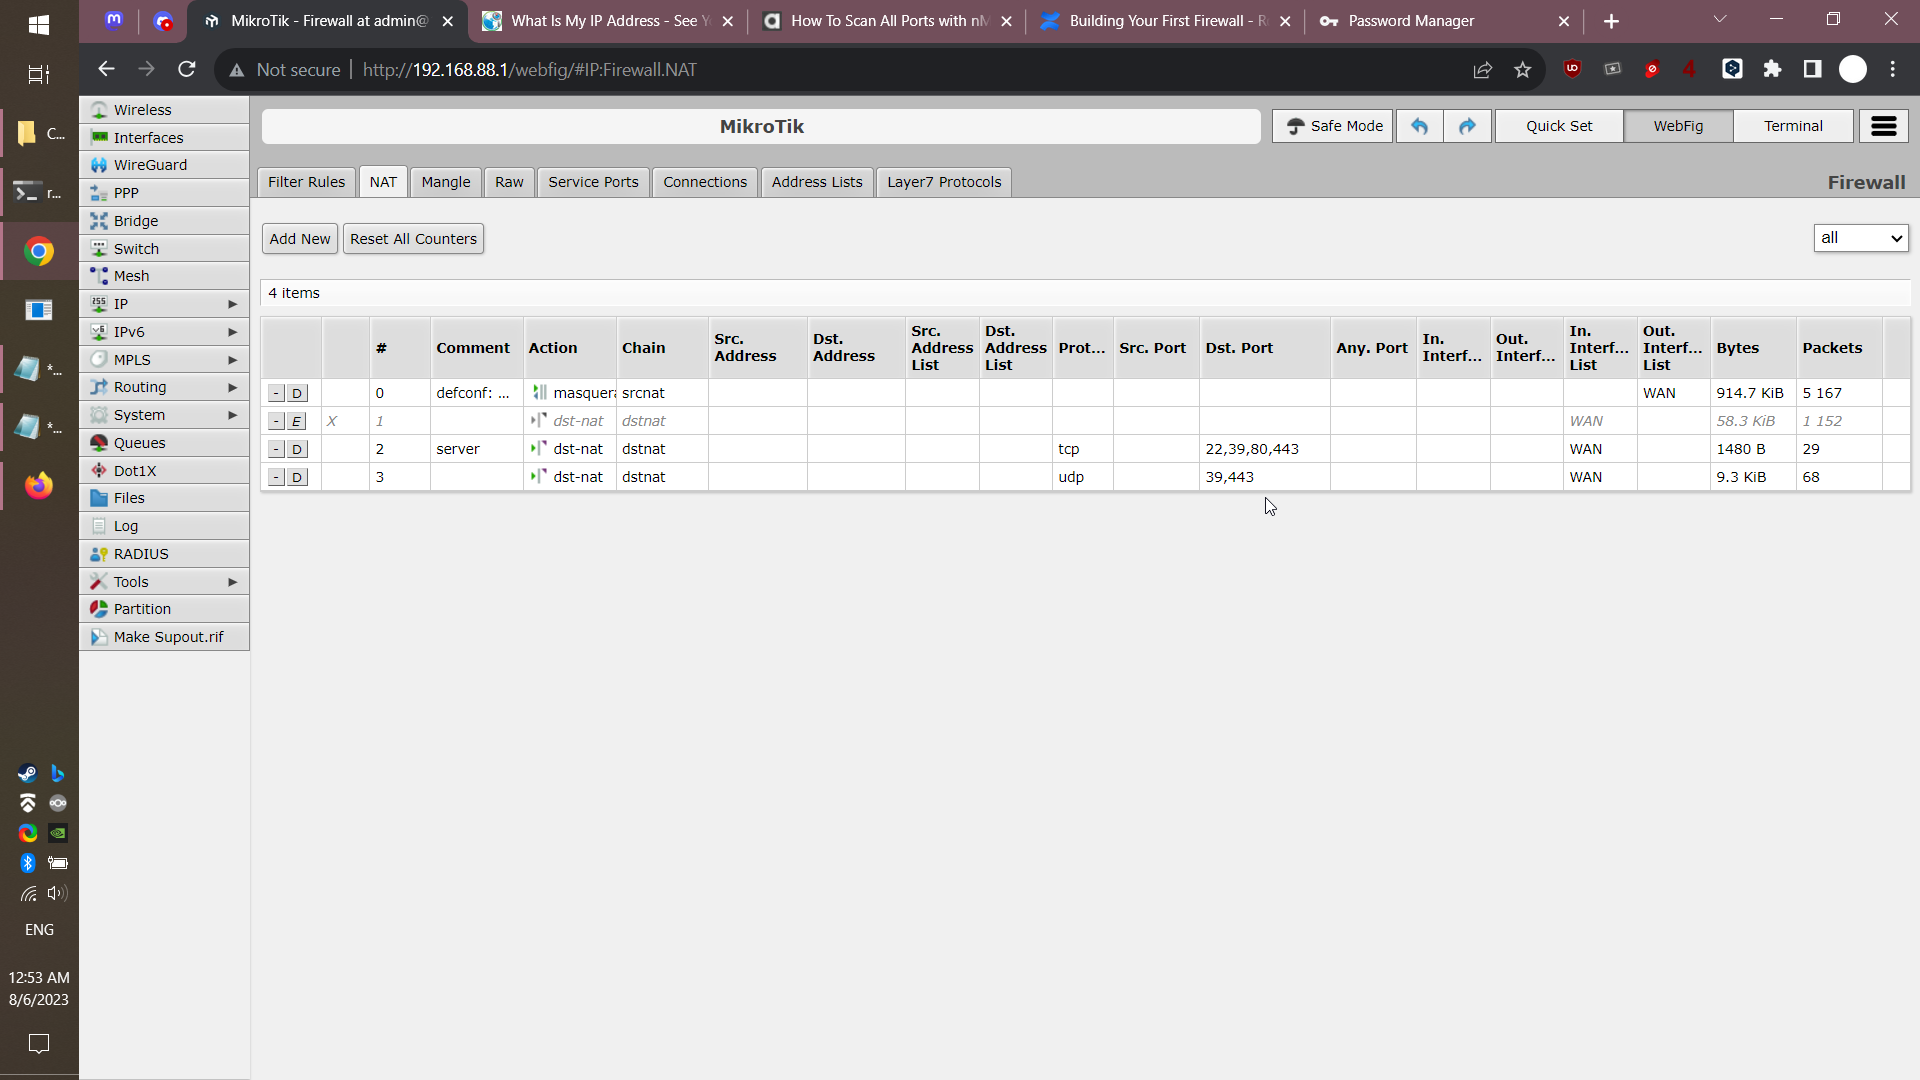Viewport: 1920px width, 1080px height.
Task: Click Reset All Counters button
Action: pos(413,239)
